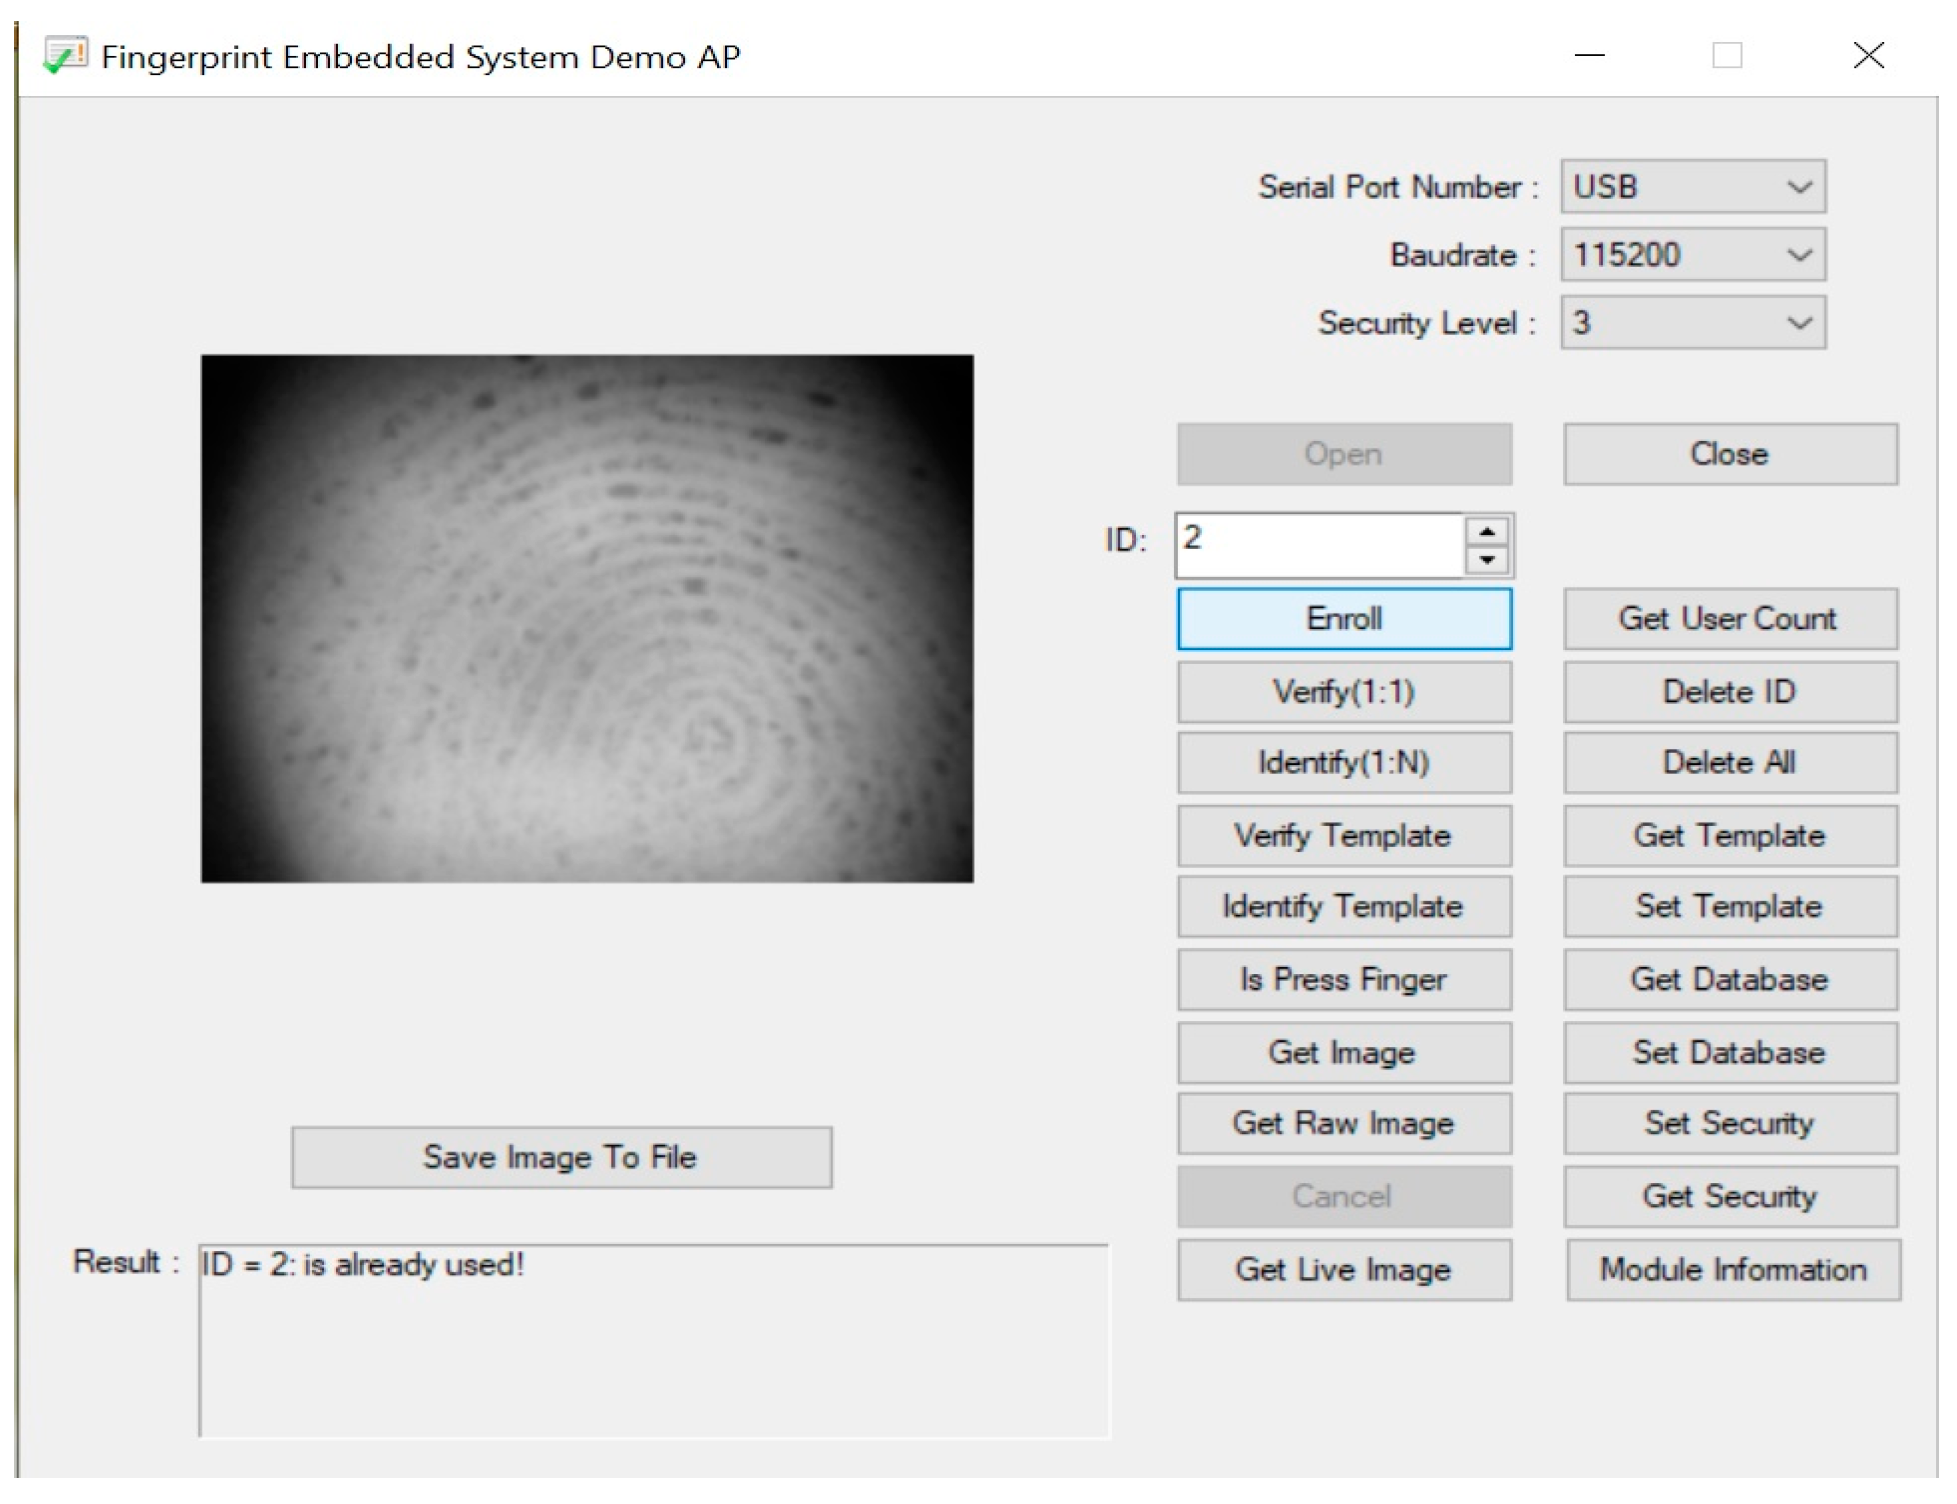Decrement the ID spinner down arrow
The image size is (1957, 1504).
(x=1486, y=560)
